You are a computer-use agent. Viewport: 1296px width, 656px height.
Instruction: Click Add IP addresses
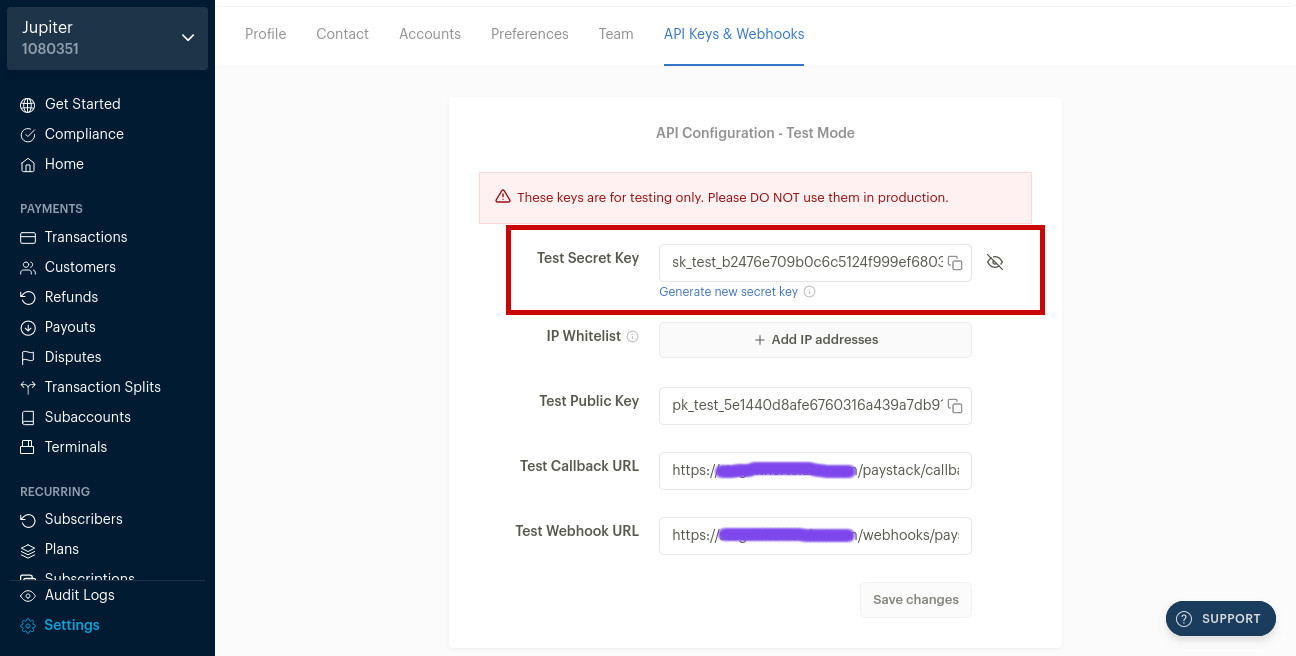(814, 339)
